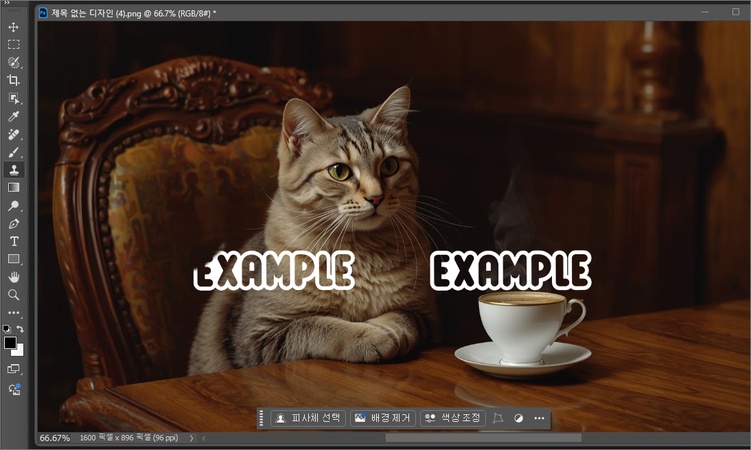This screenshot has width=751, height=450.
Task: Select the Rectangular Marquee tool
Action: click(14, 45)
